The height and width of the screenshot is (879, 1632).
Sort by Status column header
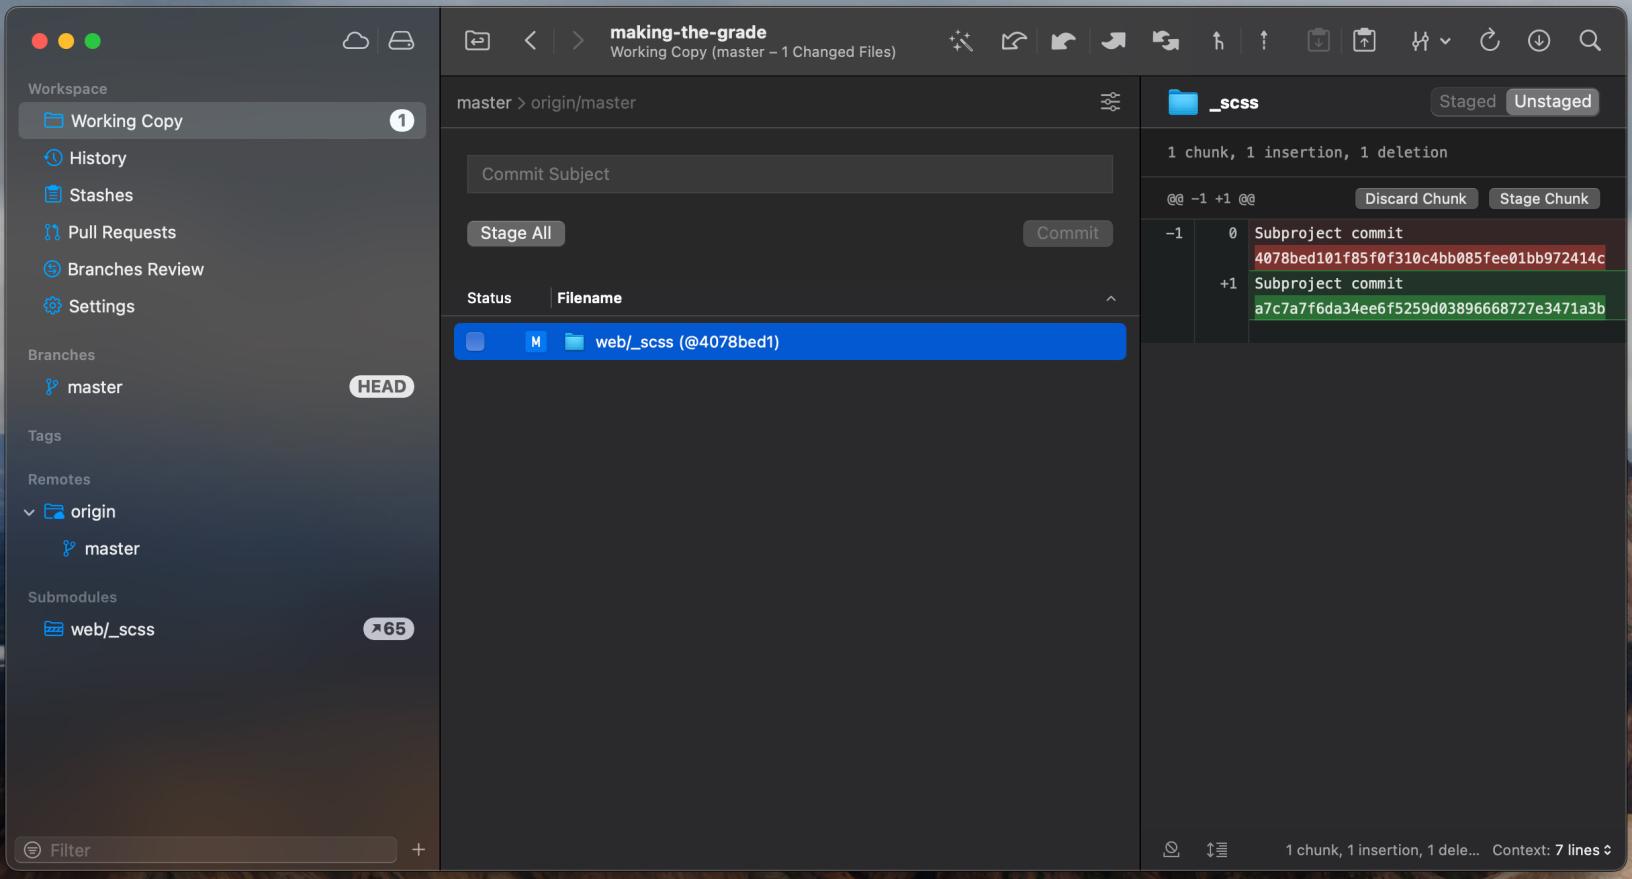pyautogui.click(x=489, y=298)
